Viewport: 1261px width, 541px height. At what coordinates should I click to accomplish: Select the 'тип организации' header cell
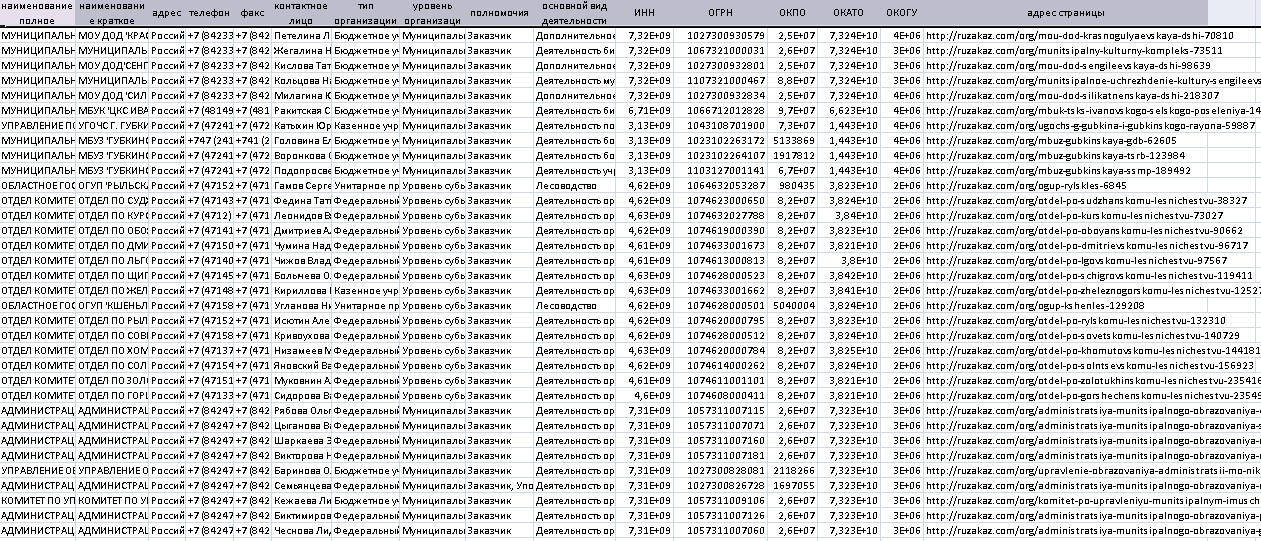(366, 13)
